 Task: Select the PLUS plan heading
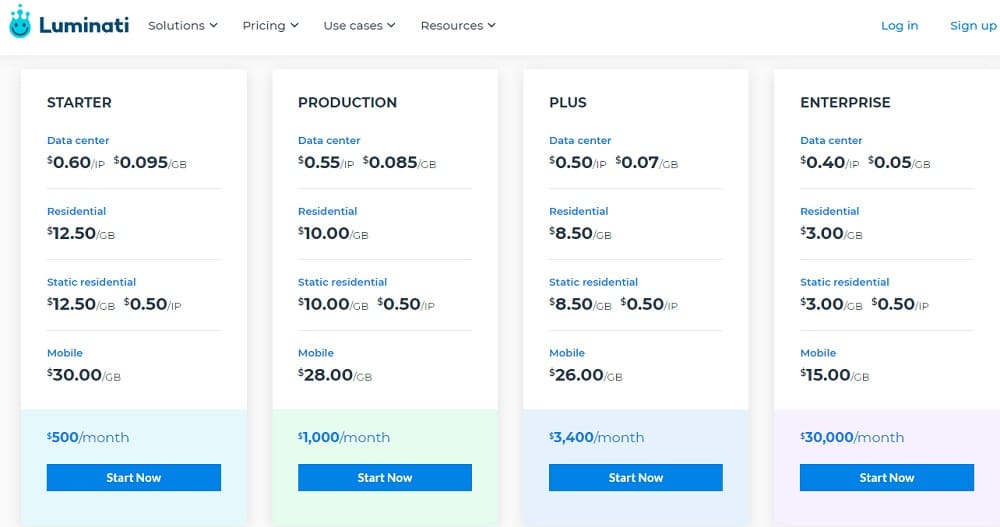point(568,102)
